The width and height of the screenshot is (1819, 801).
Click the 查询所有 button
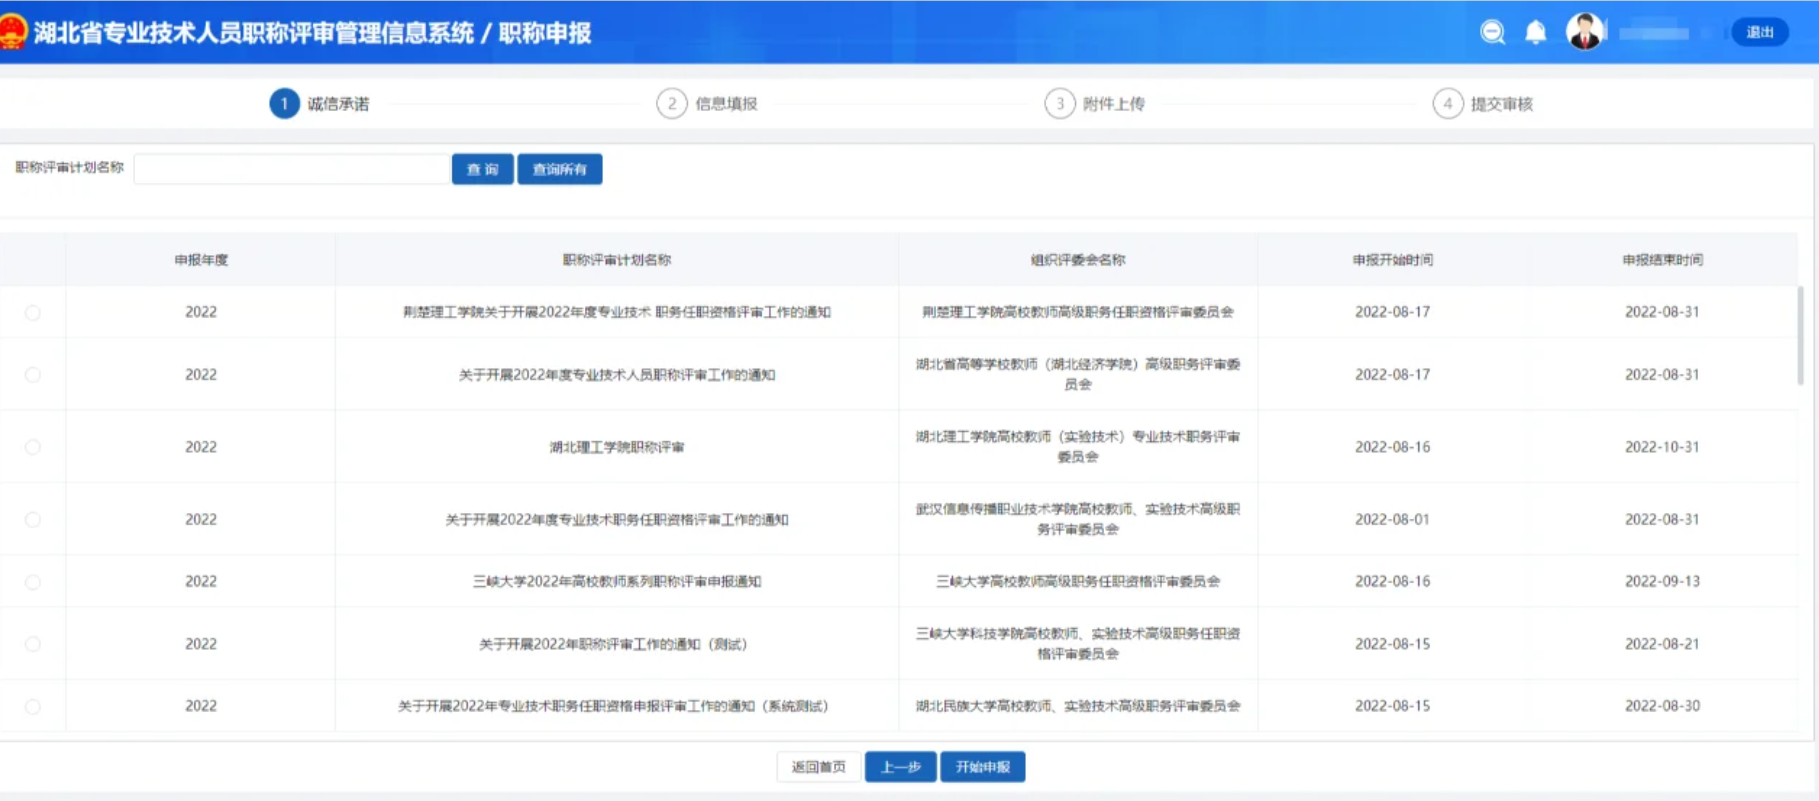[x=559, y=169]
